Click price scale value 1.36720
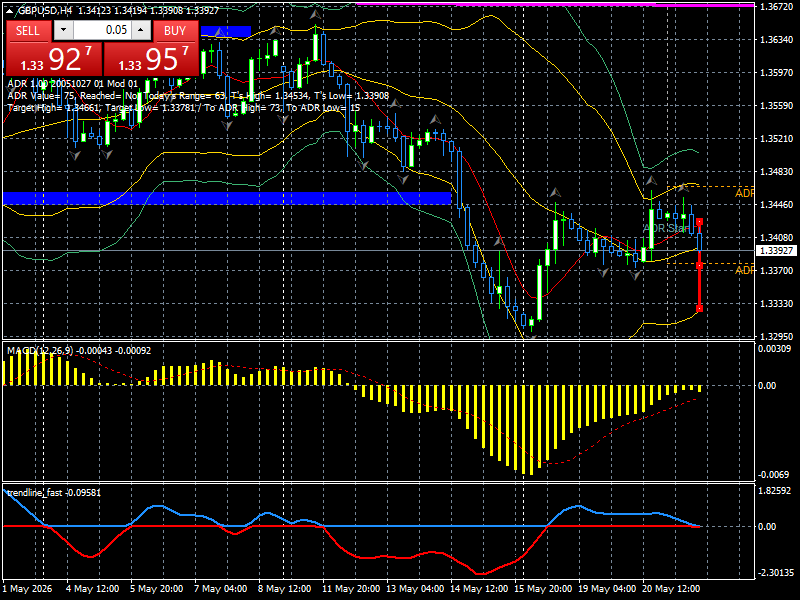 click(x=777, y=7)
